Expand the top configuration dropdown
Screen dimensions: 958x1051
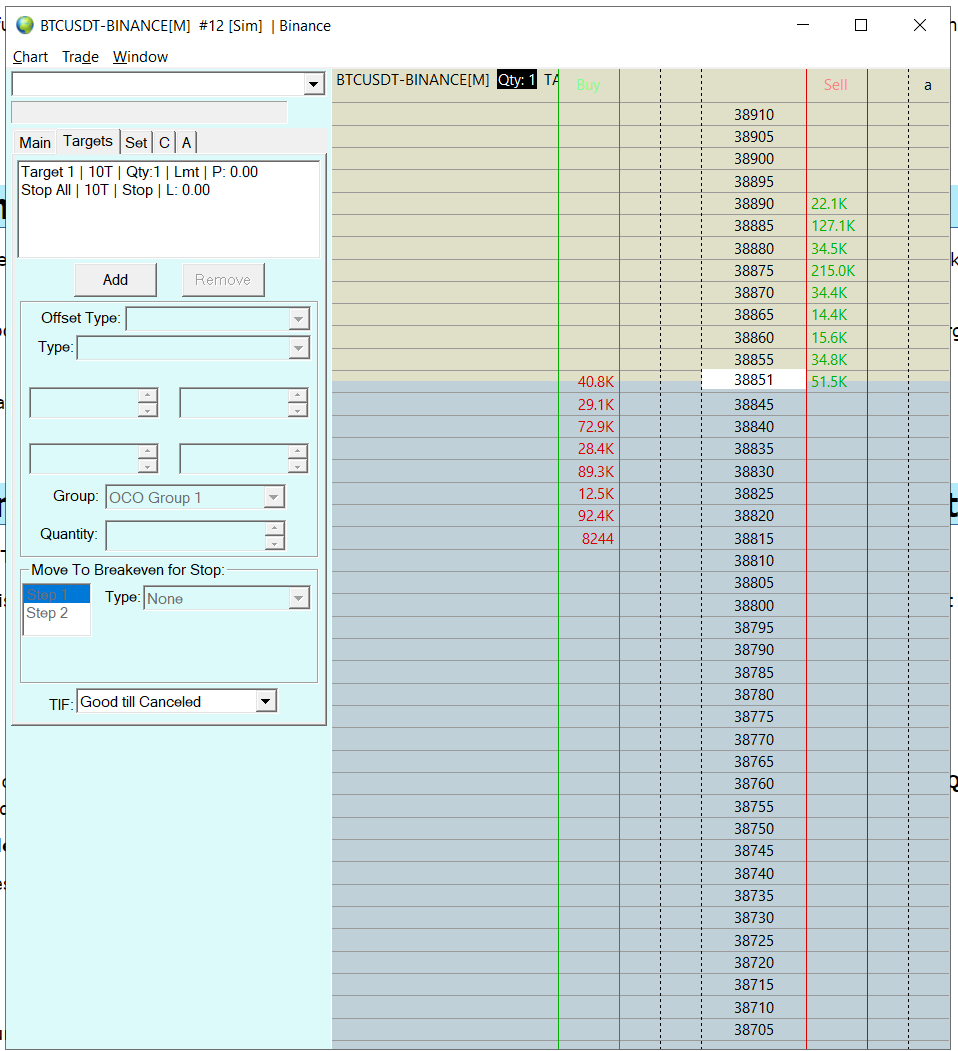pyautogui.click(x=312, y=84)
